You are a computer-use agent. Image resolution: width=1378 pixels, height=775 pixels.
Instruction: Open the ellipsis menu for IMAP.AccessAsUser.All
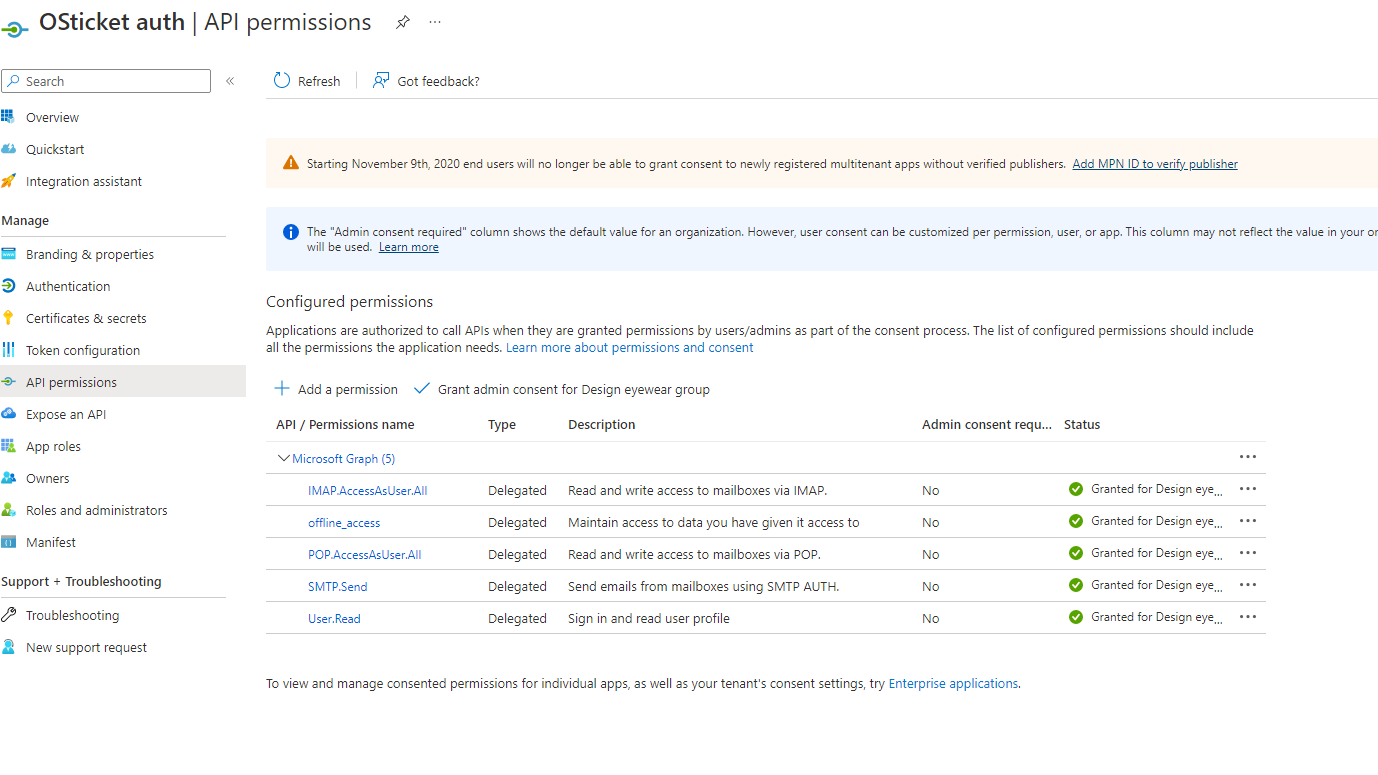[1247, 489]
